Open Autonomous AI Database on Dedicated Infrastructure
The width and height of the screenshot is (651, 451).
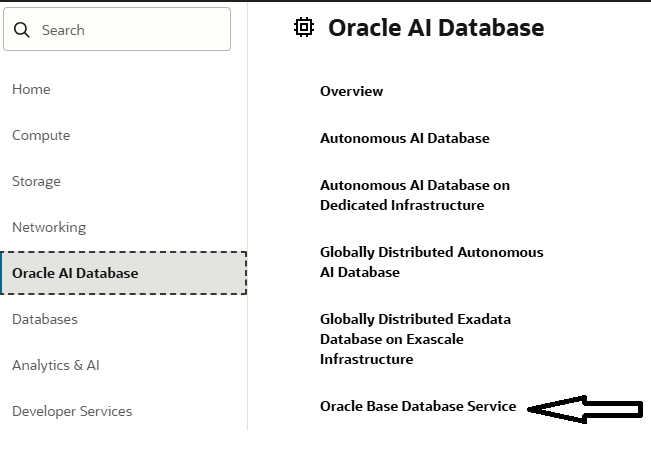[x=414, y=195]
